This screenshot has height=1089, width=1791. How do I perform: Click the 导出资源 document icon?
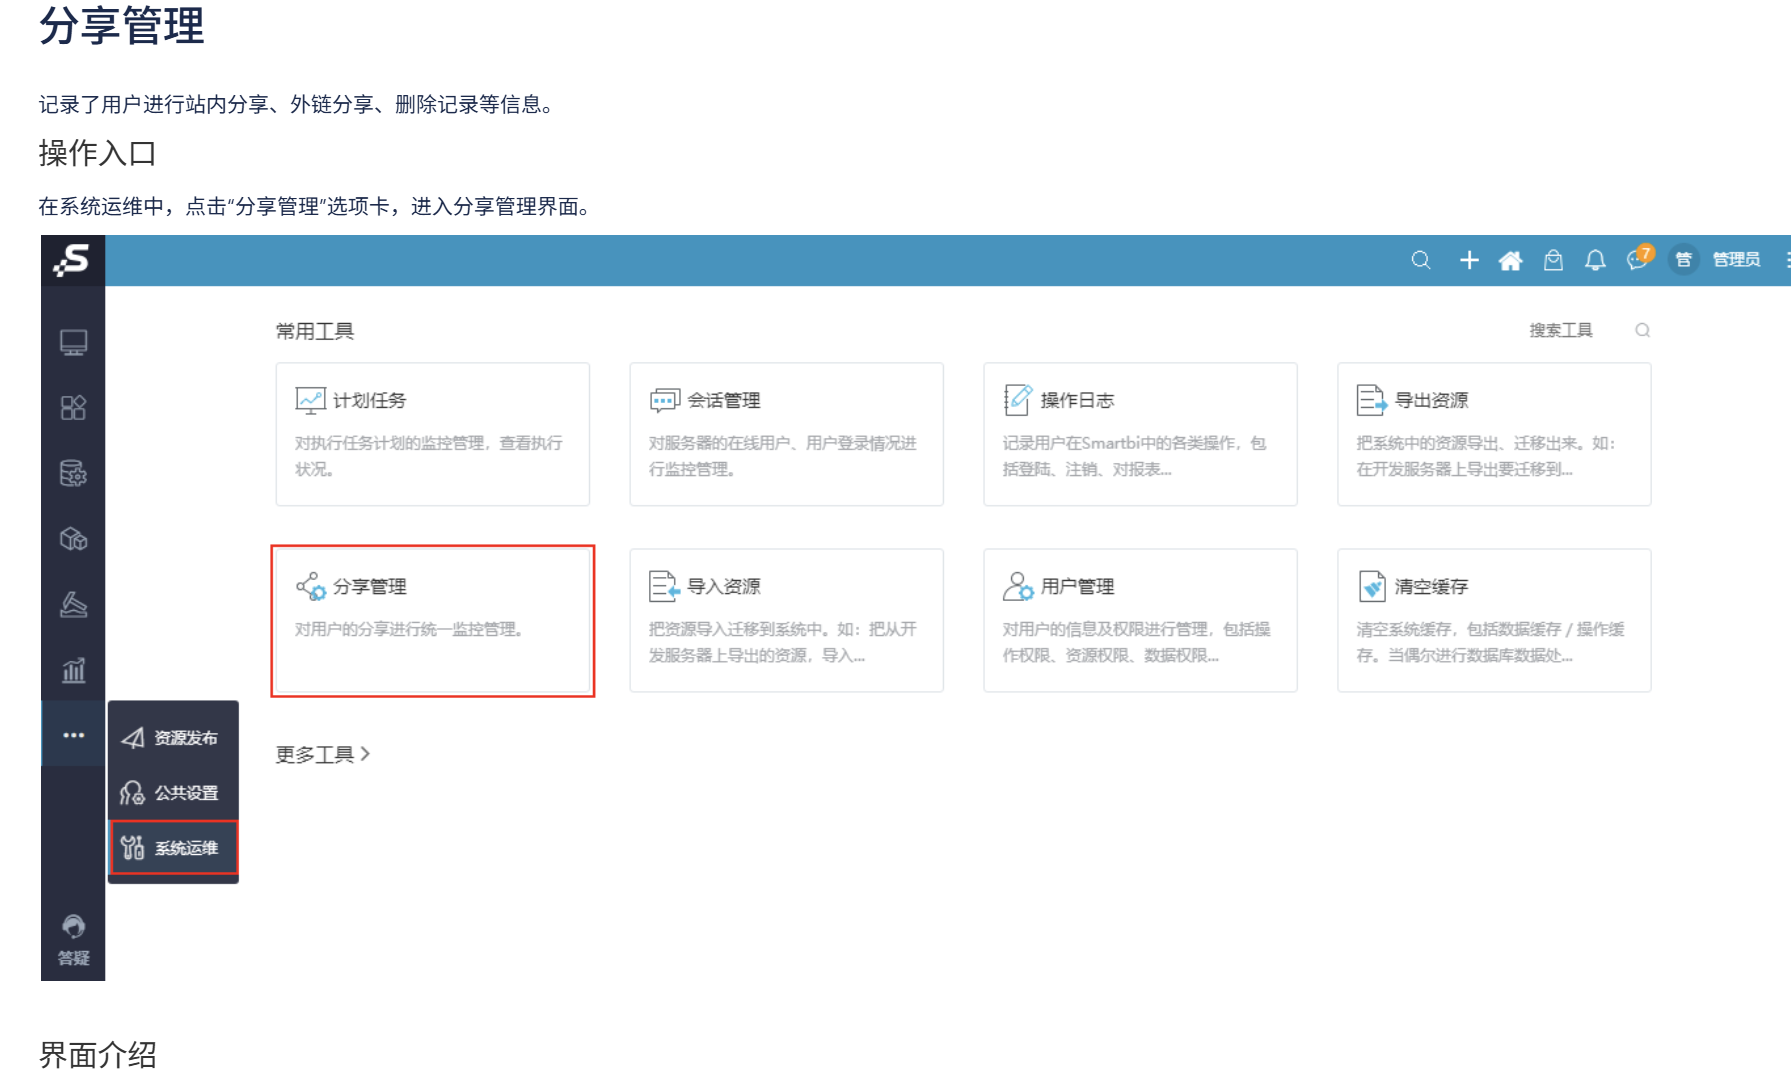point(1371,400)
